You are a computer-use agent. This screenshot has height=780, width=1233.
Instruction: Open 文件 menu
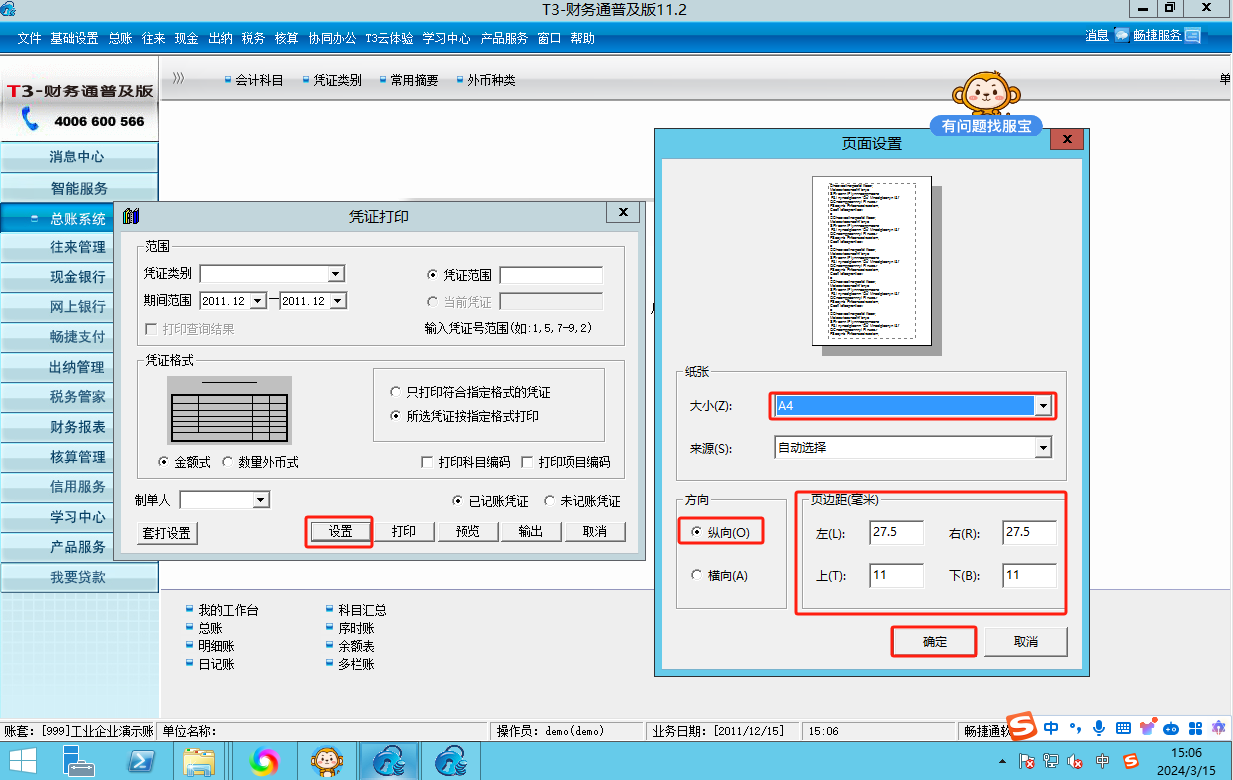click(29, 38)
